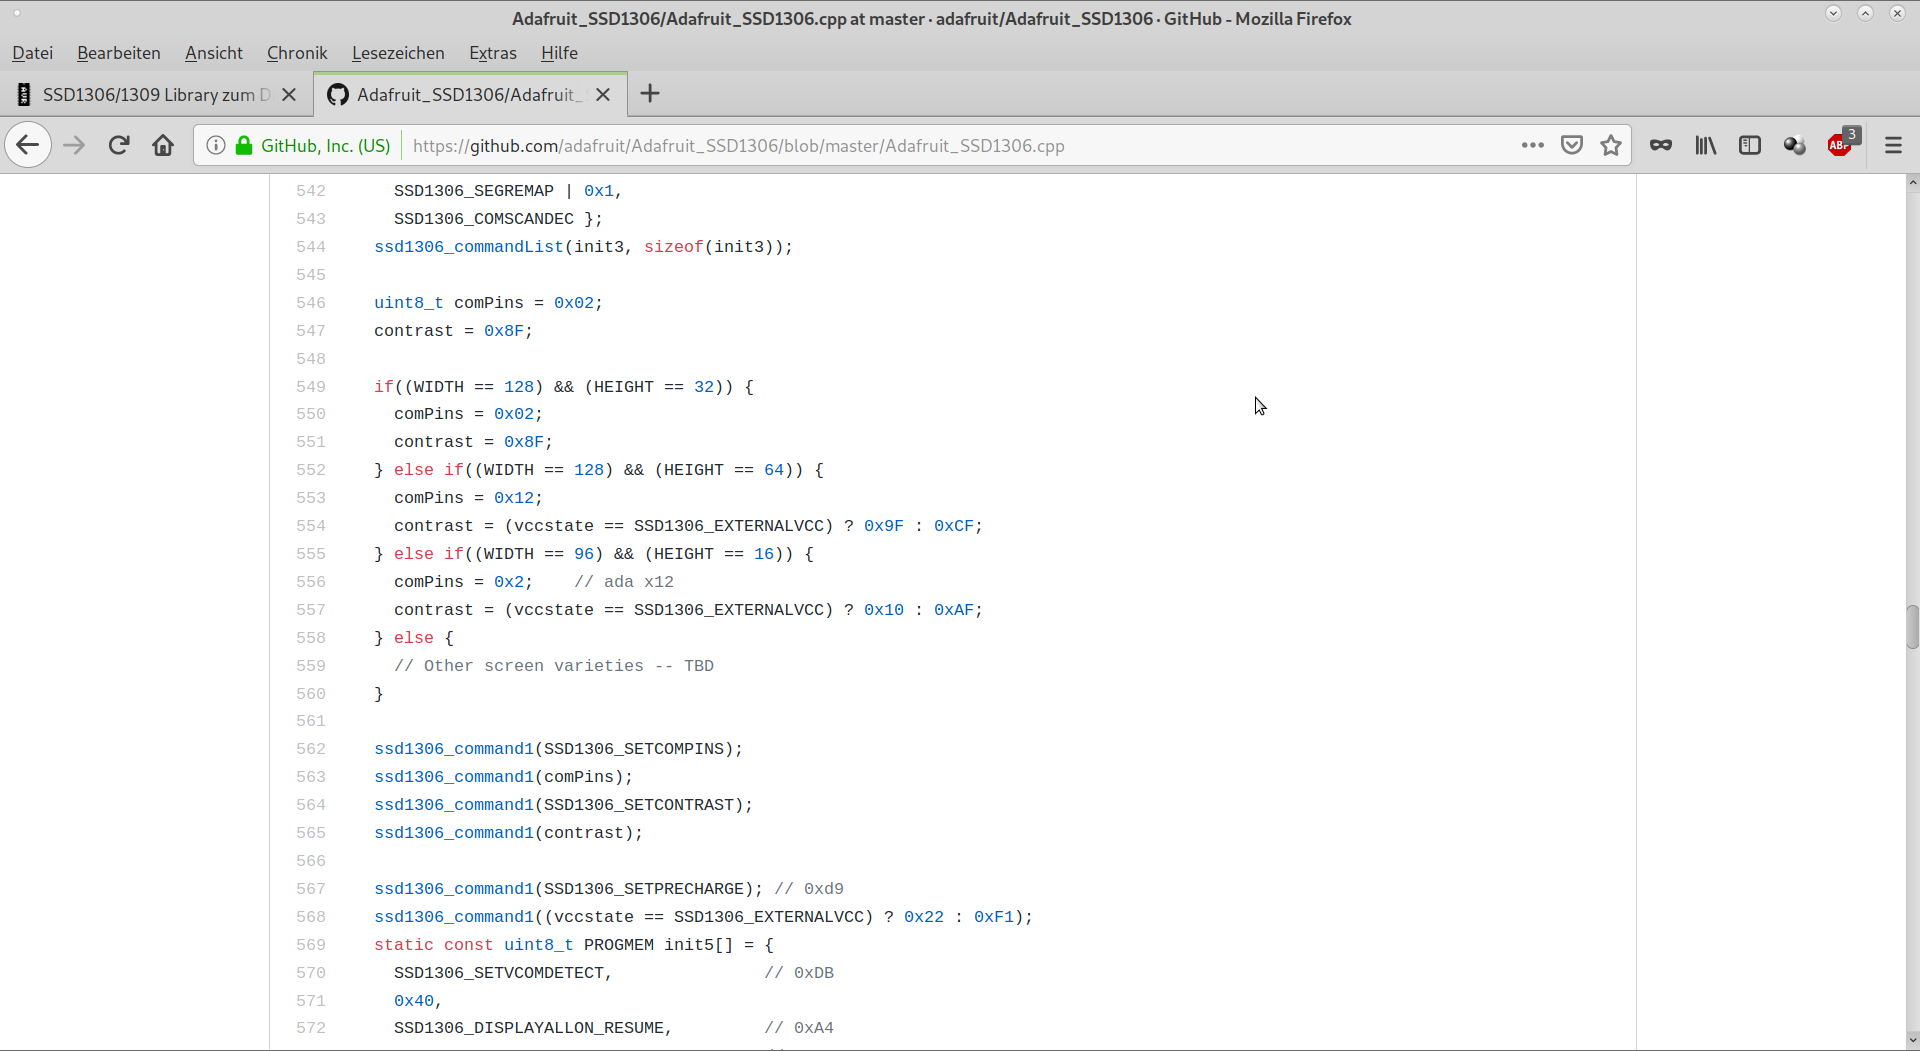Open the Library bookshelf icon
The image size is (1920, 1051).
(x=1706, y=145)
